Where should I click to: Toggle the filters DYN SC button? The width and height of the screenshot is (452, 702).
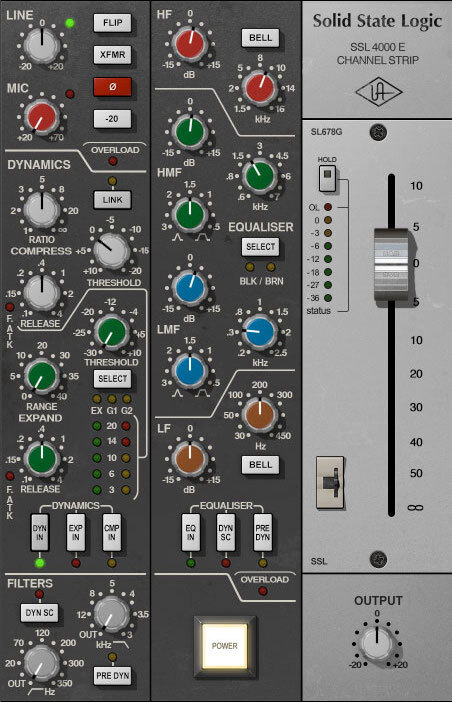tap(39, 613)
